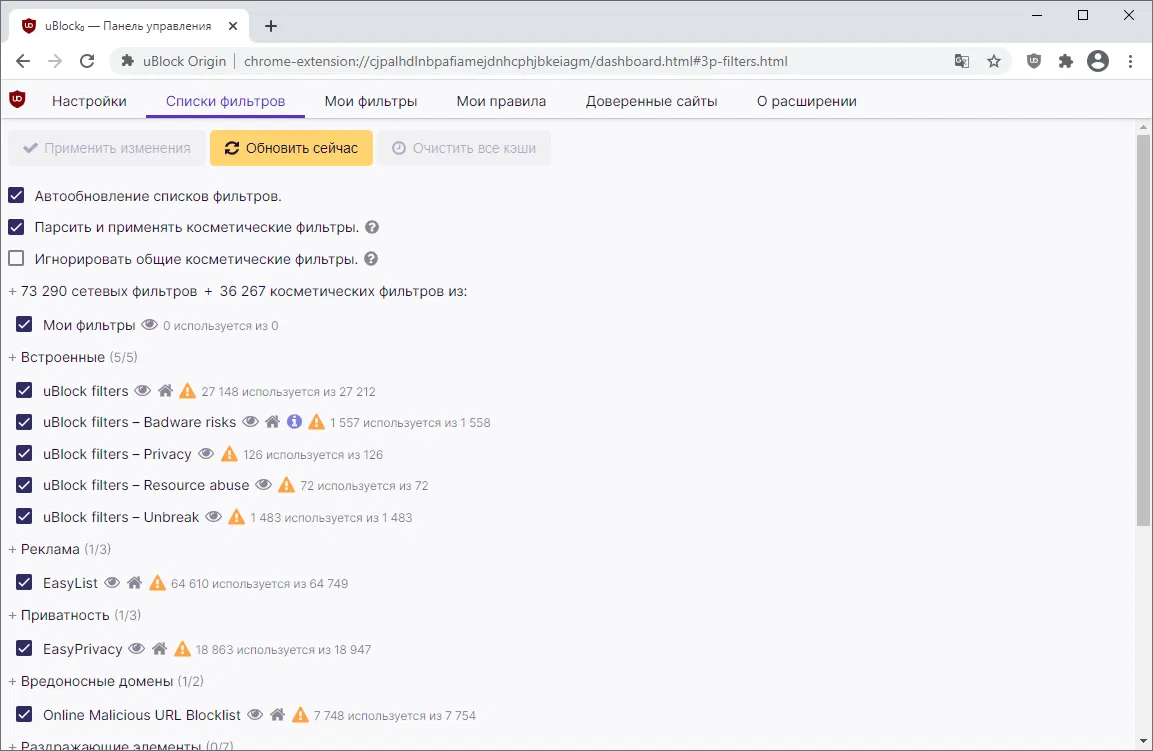Open the Extensions puzzle icon in Chrome
Screen dimensions: 1153x751
point(1065,62)
